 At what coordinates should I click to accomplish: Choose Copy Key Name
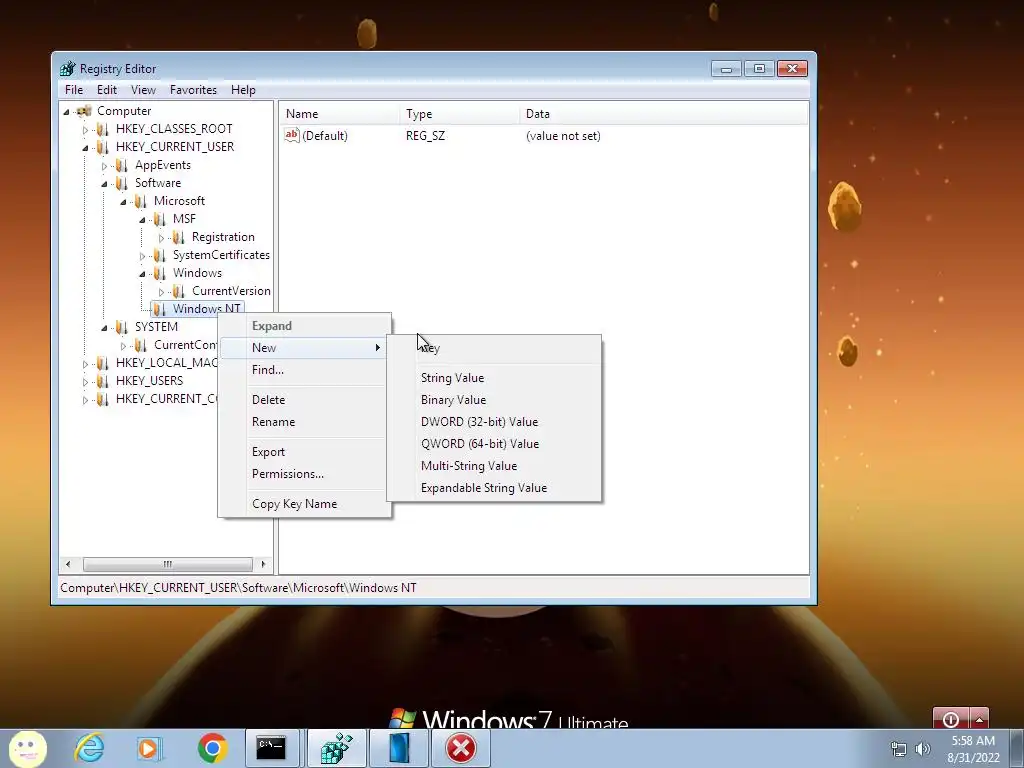point(304,504)
